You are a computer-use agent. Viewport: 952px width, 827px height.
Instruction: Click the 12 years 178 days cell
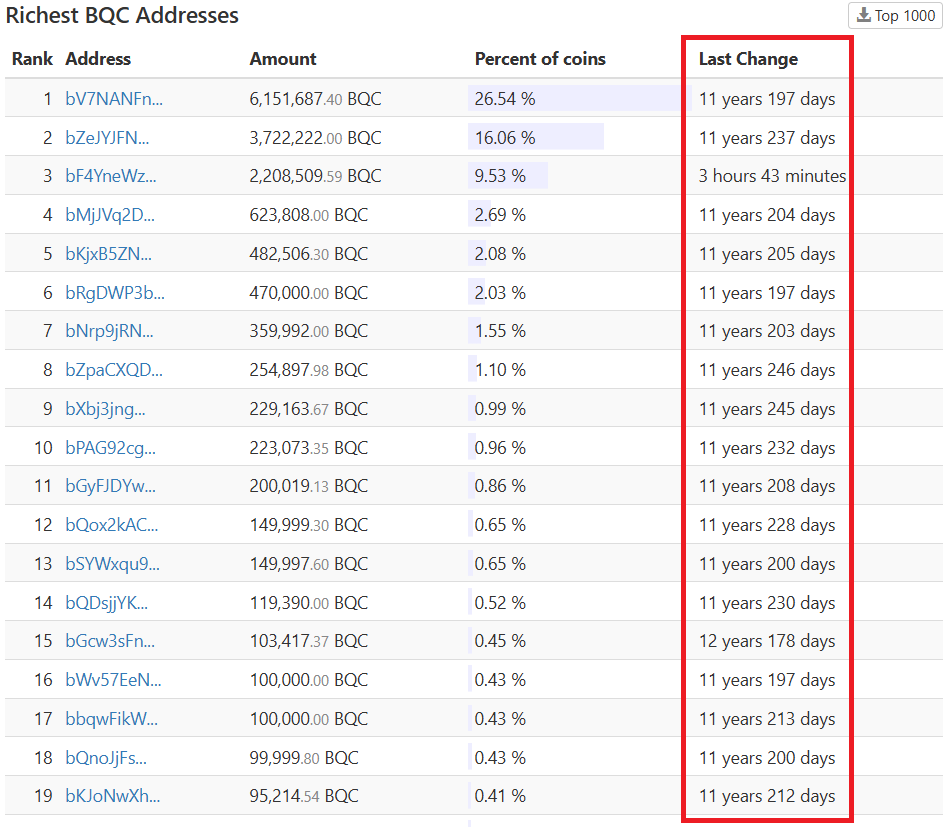tap(767, 641)
